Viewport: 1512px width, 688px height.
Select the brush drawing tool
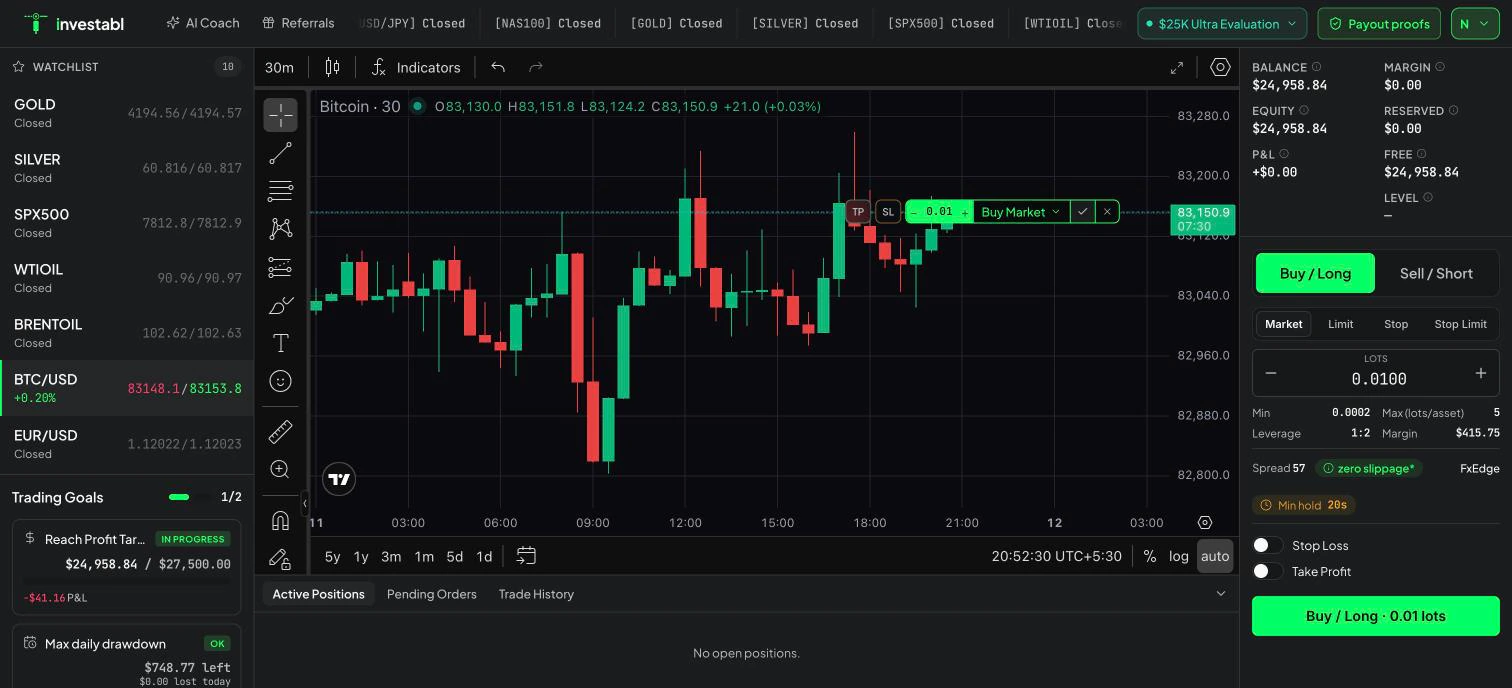[x=280, y=305]
